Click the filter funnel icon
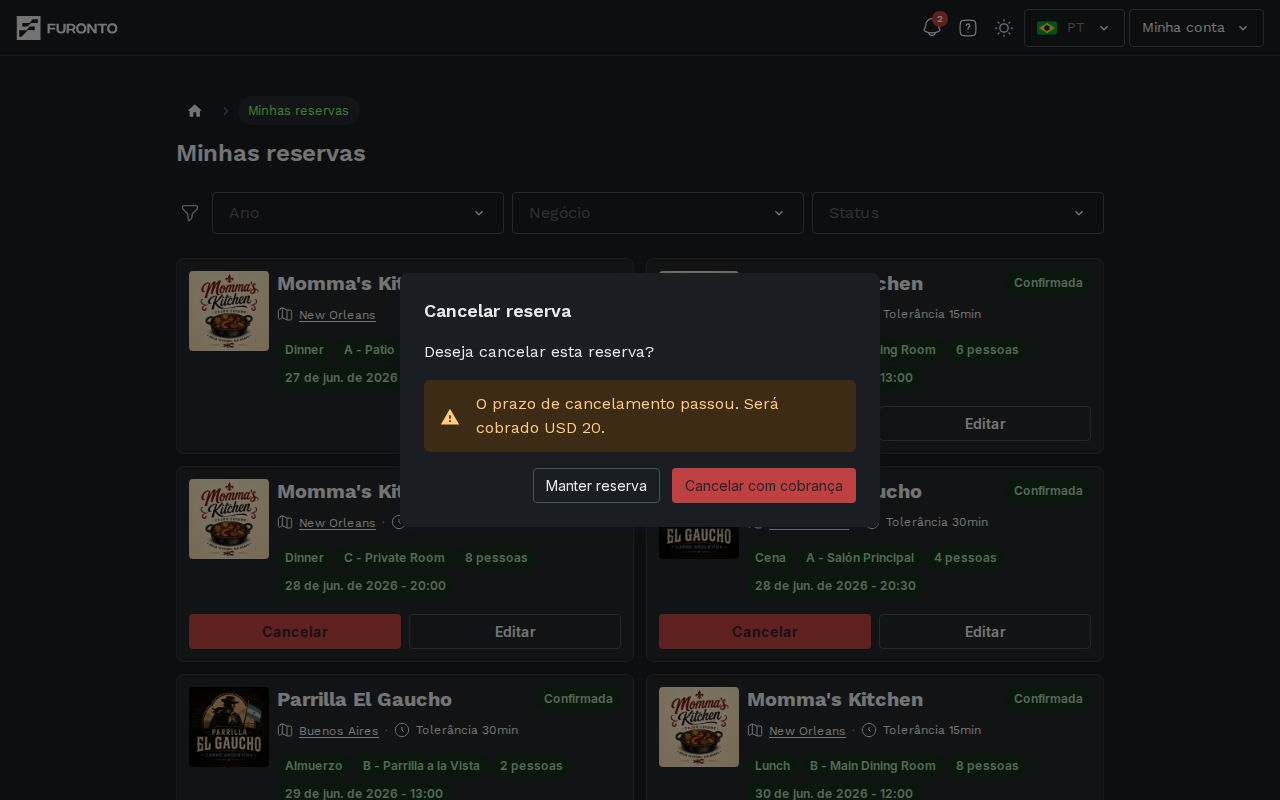This screenshot has width=1280, height=800. pos(190,213)
